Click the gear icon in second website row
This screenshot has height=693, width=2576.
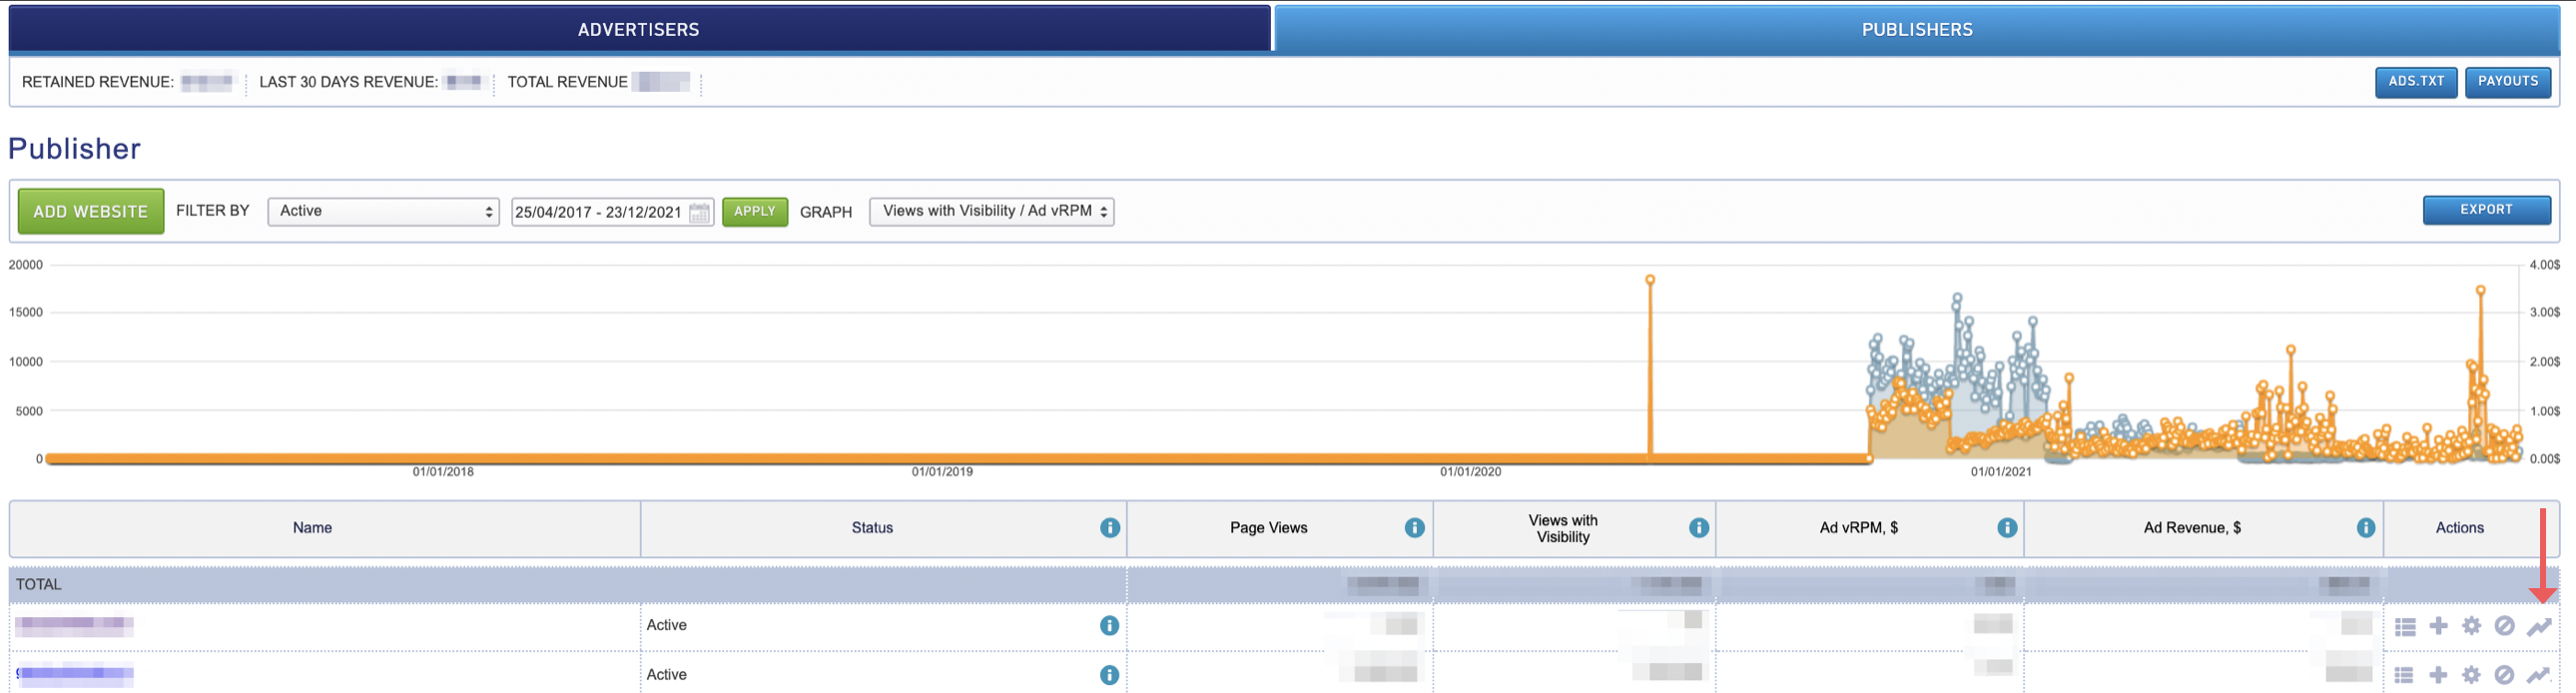[x=2471, y=675]
